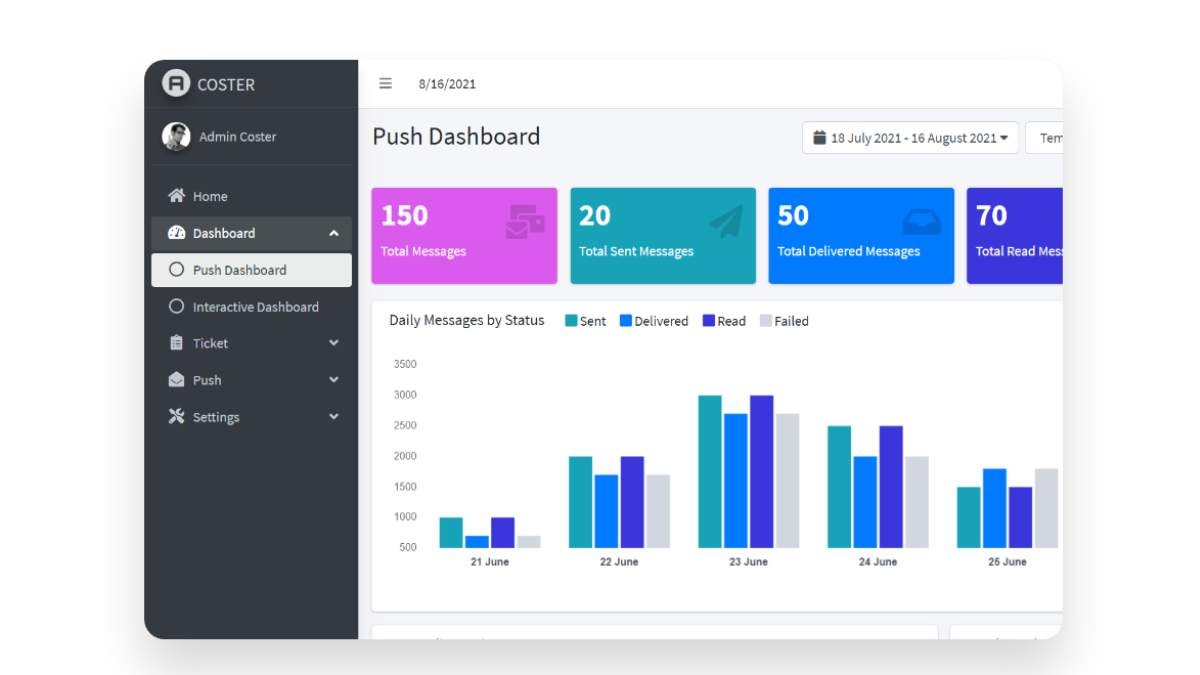Viewport: 1200px width, 675px height.
Task: Click the Push envelope icon in sidebar
Action: 177,380
